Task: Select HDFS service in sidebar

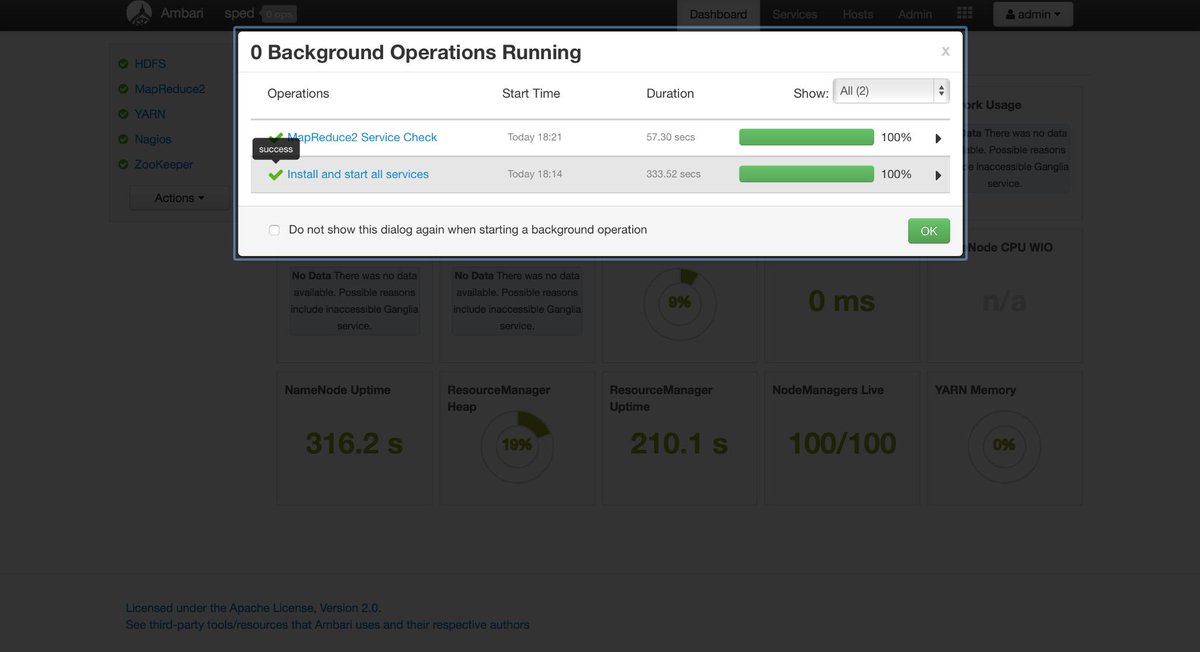Action: pos(150,64)
